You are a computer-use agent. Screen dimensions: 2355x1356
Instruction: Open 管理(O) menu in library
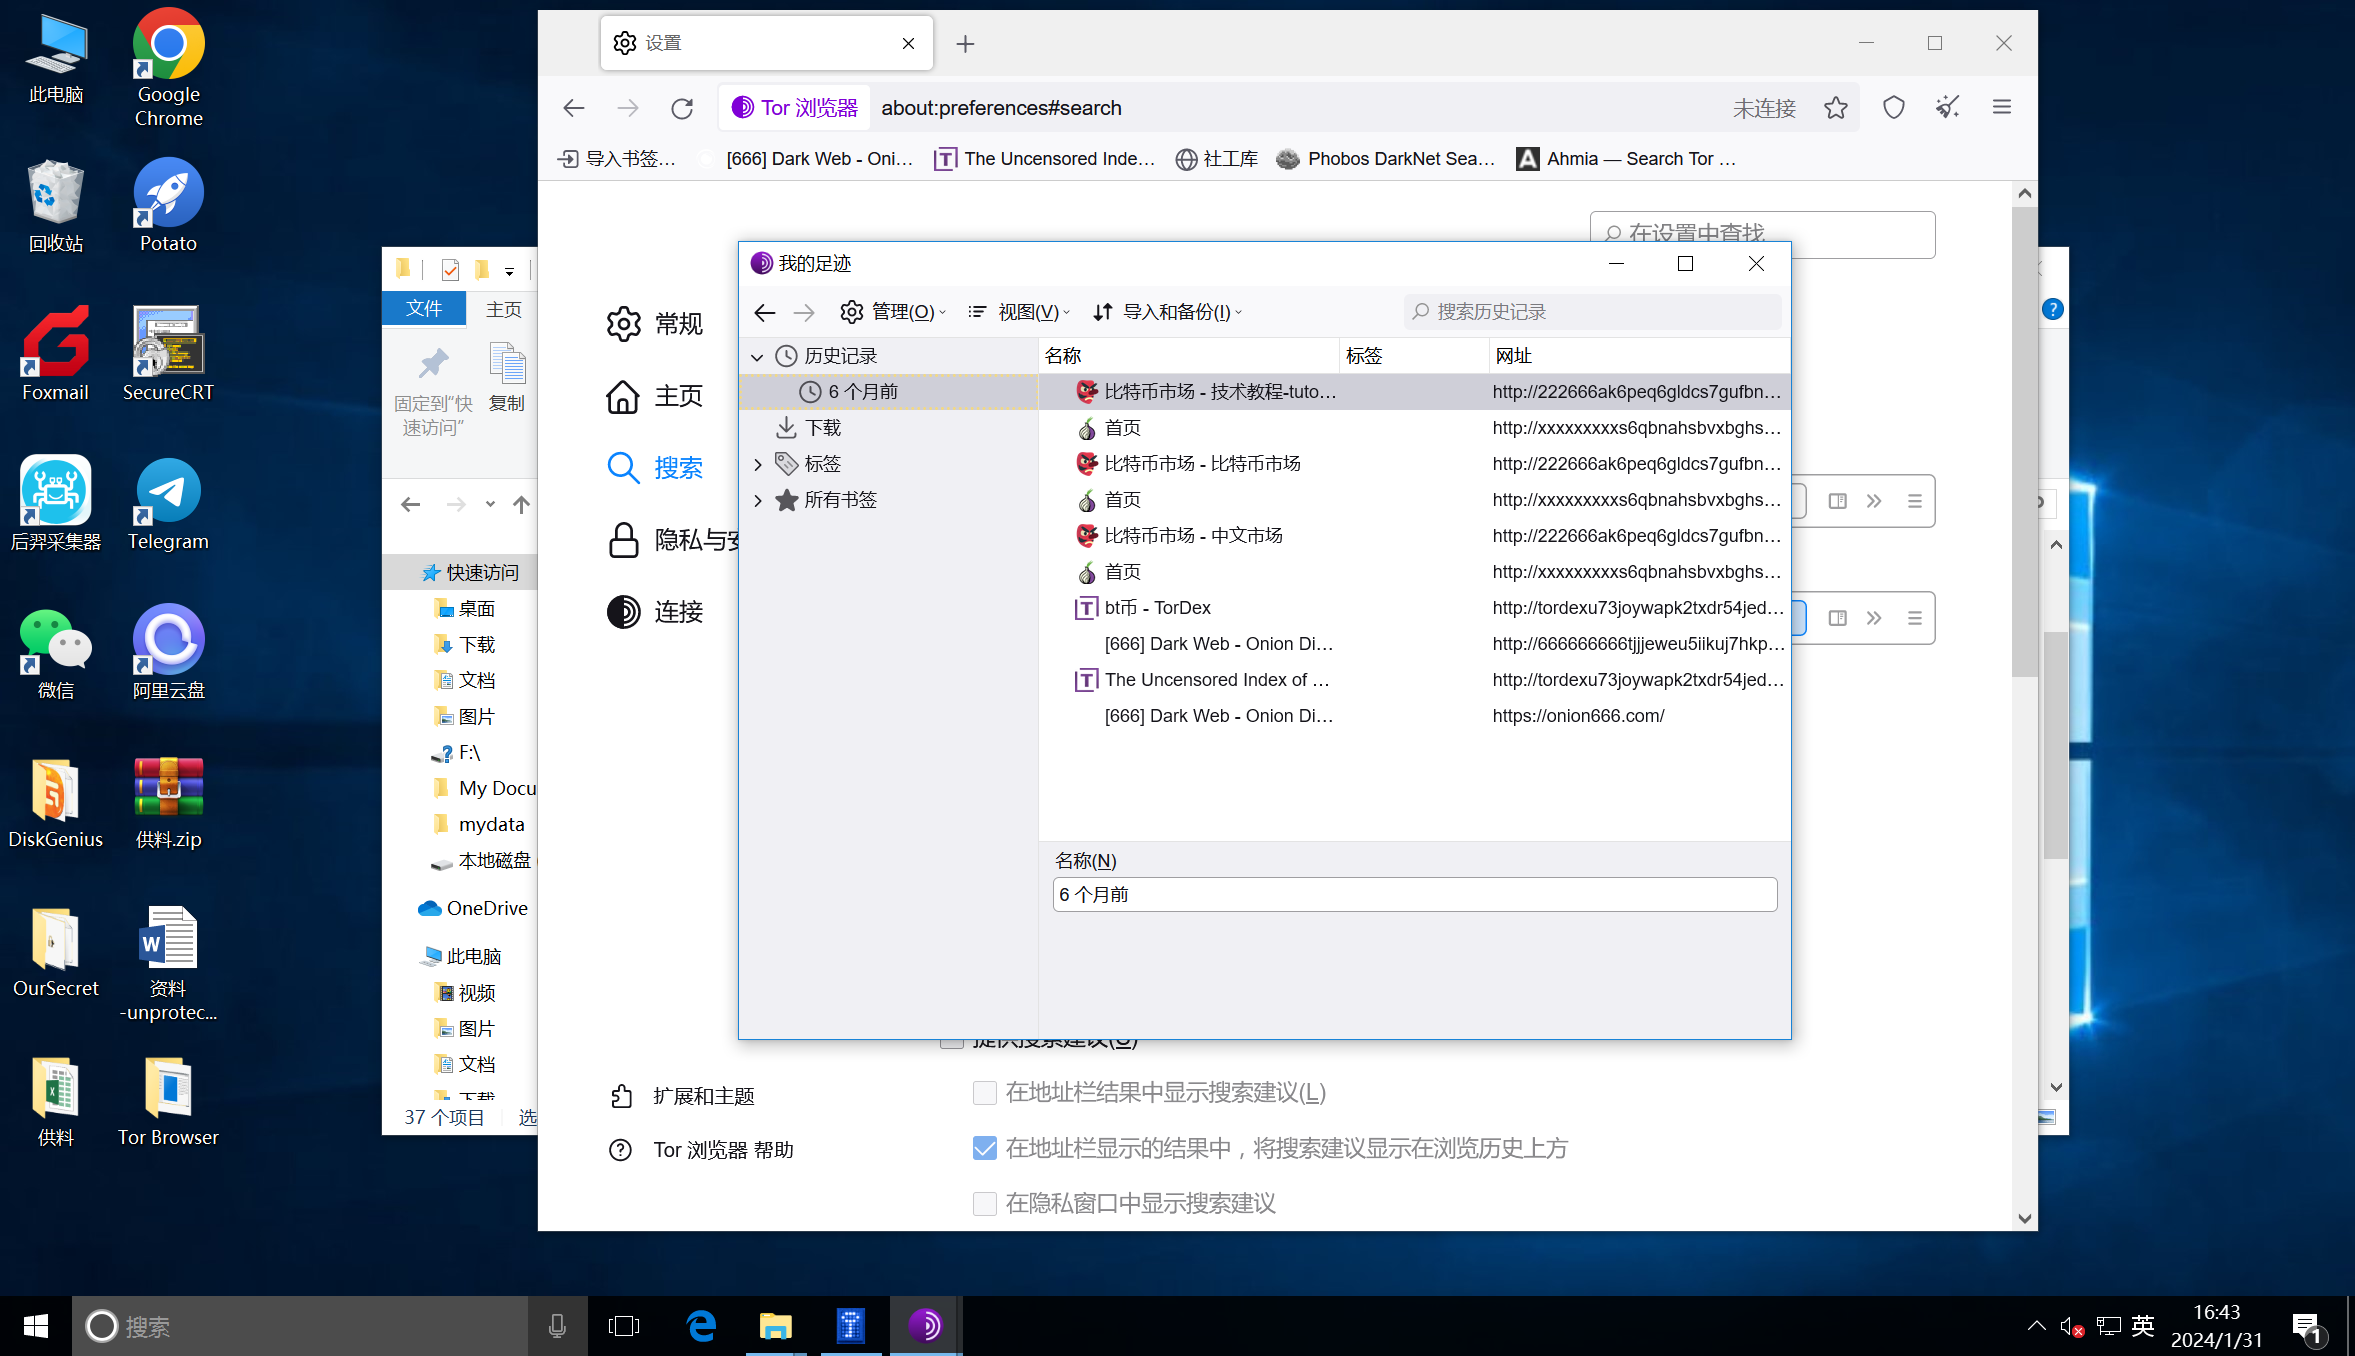pyautogui.click(x=893, y=313)
